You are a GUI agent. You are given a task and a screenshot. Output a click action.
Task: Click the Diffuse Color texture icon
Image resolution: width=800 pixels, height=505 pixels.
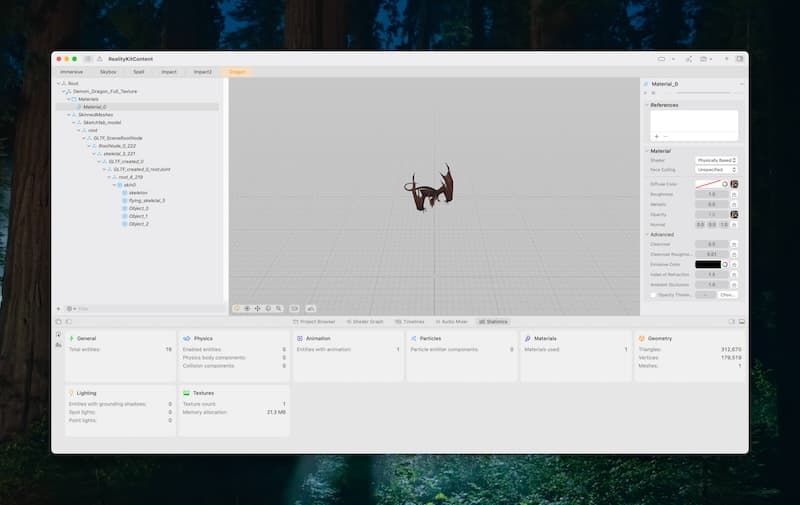734,184
